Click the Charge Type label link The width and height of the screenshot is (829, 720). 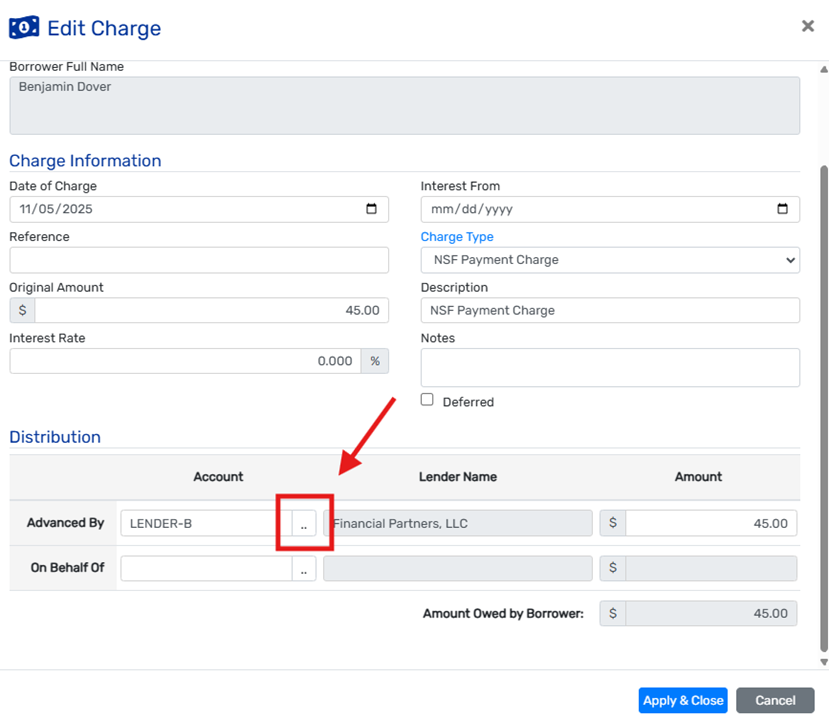coord(457,237)
